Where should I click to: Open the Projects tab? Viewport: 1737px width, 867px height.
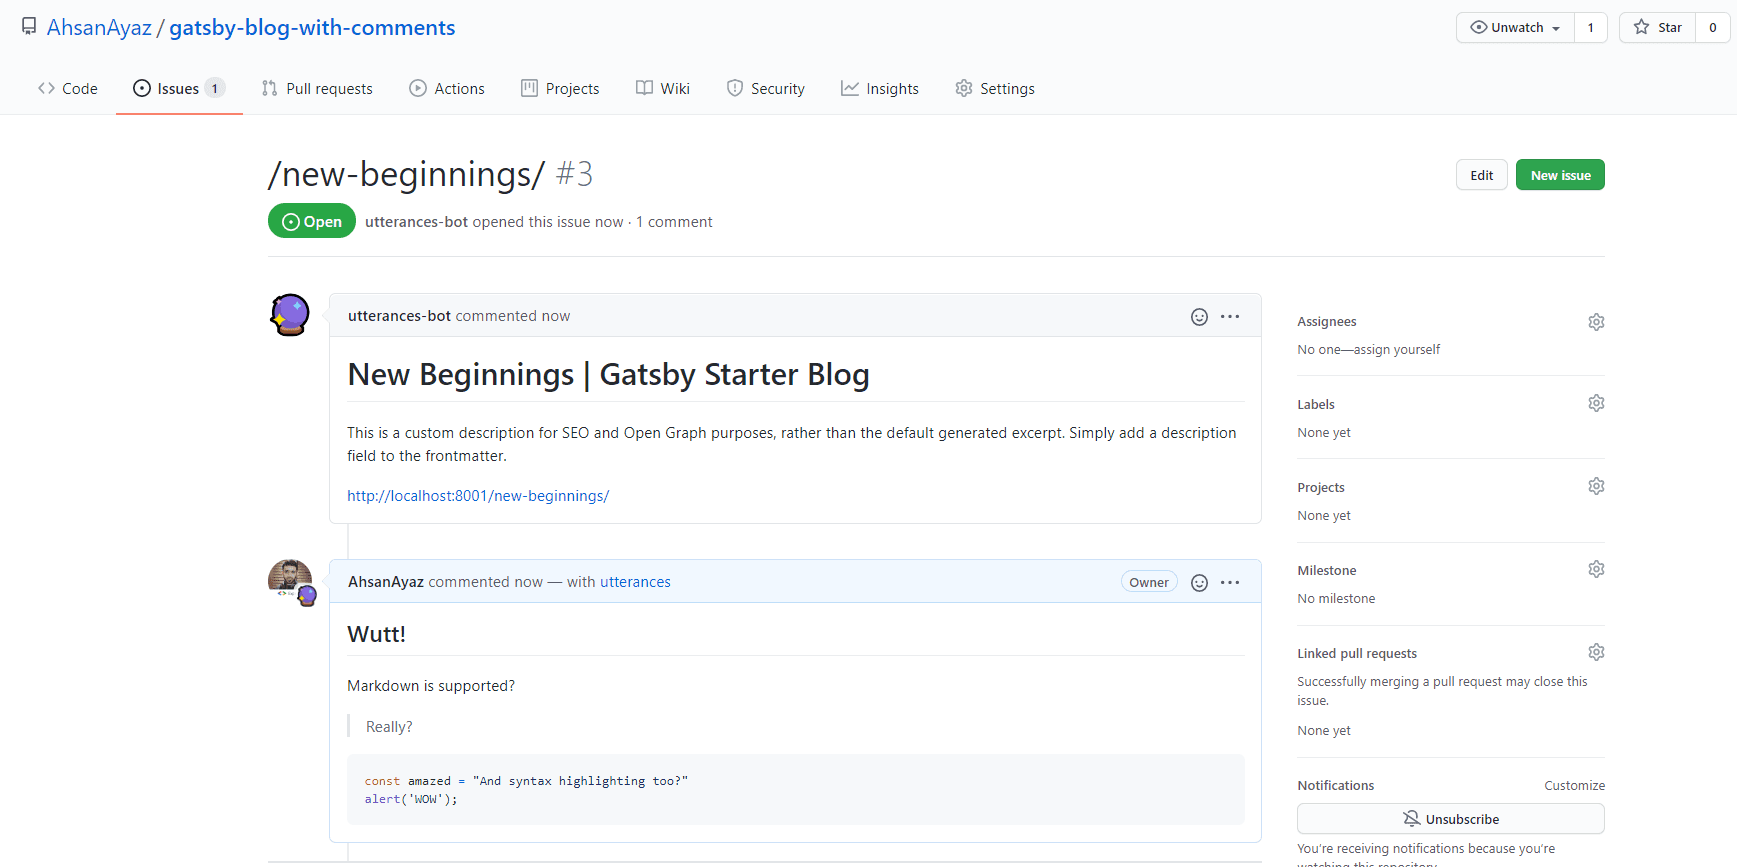(x=560, y=89)
